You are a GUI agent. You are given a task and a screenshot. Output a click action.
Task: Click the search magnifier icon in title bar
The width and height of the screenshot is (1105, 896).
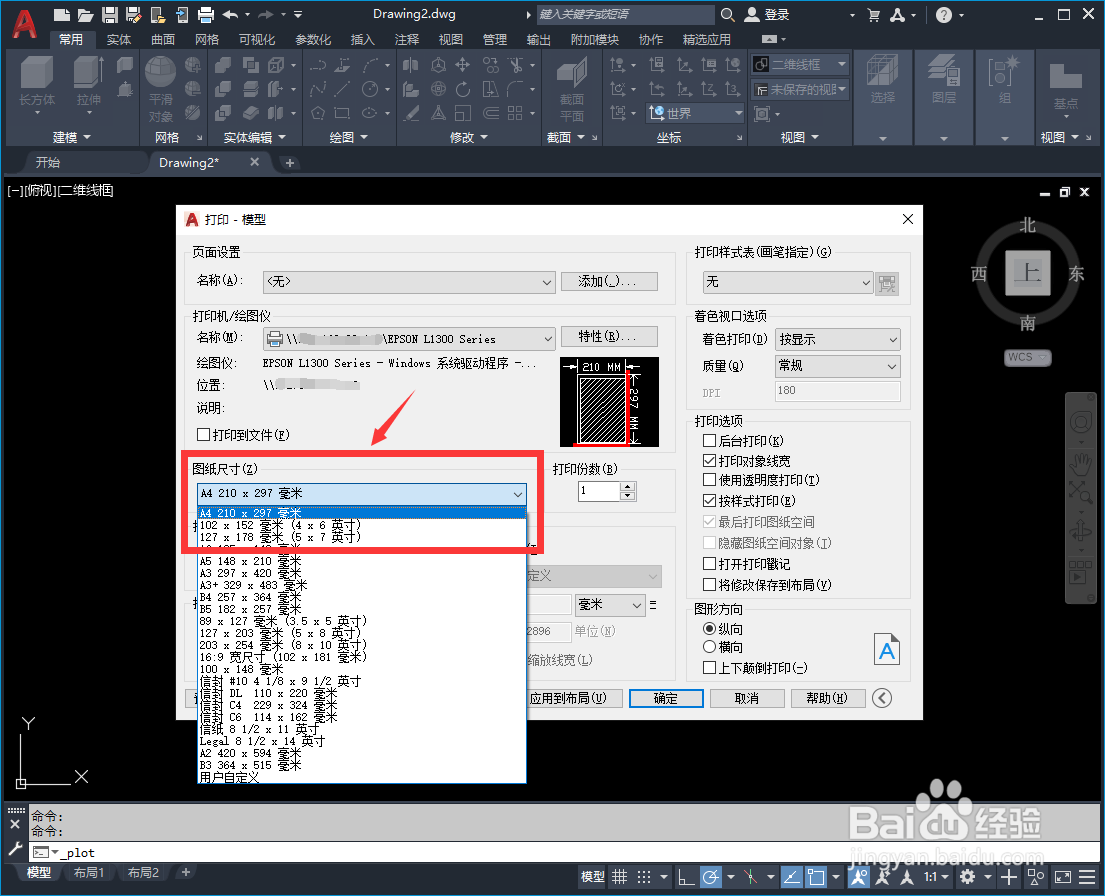(x=728, y=14)
